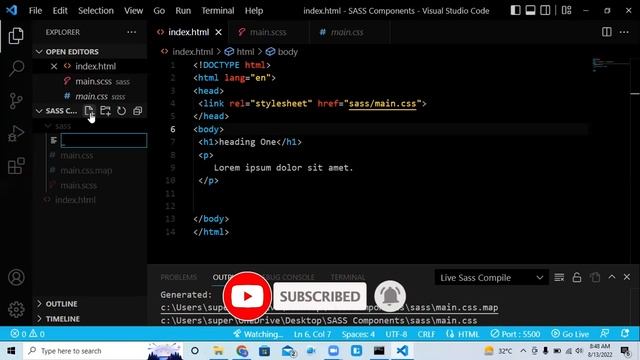Screen dimensions: 640x360
Task: Open Source Control view
Action: [x=16, y=101]
